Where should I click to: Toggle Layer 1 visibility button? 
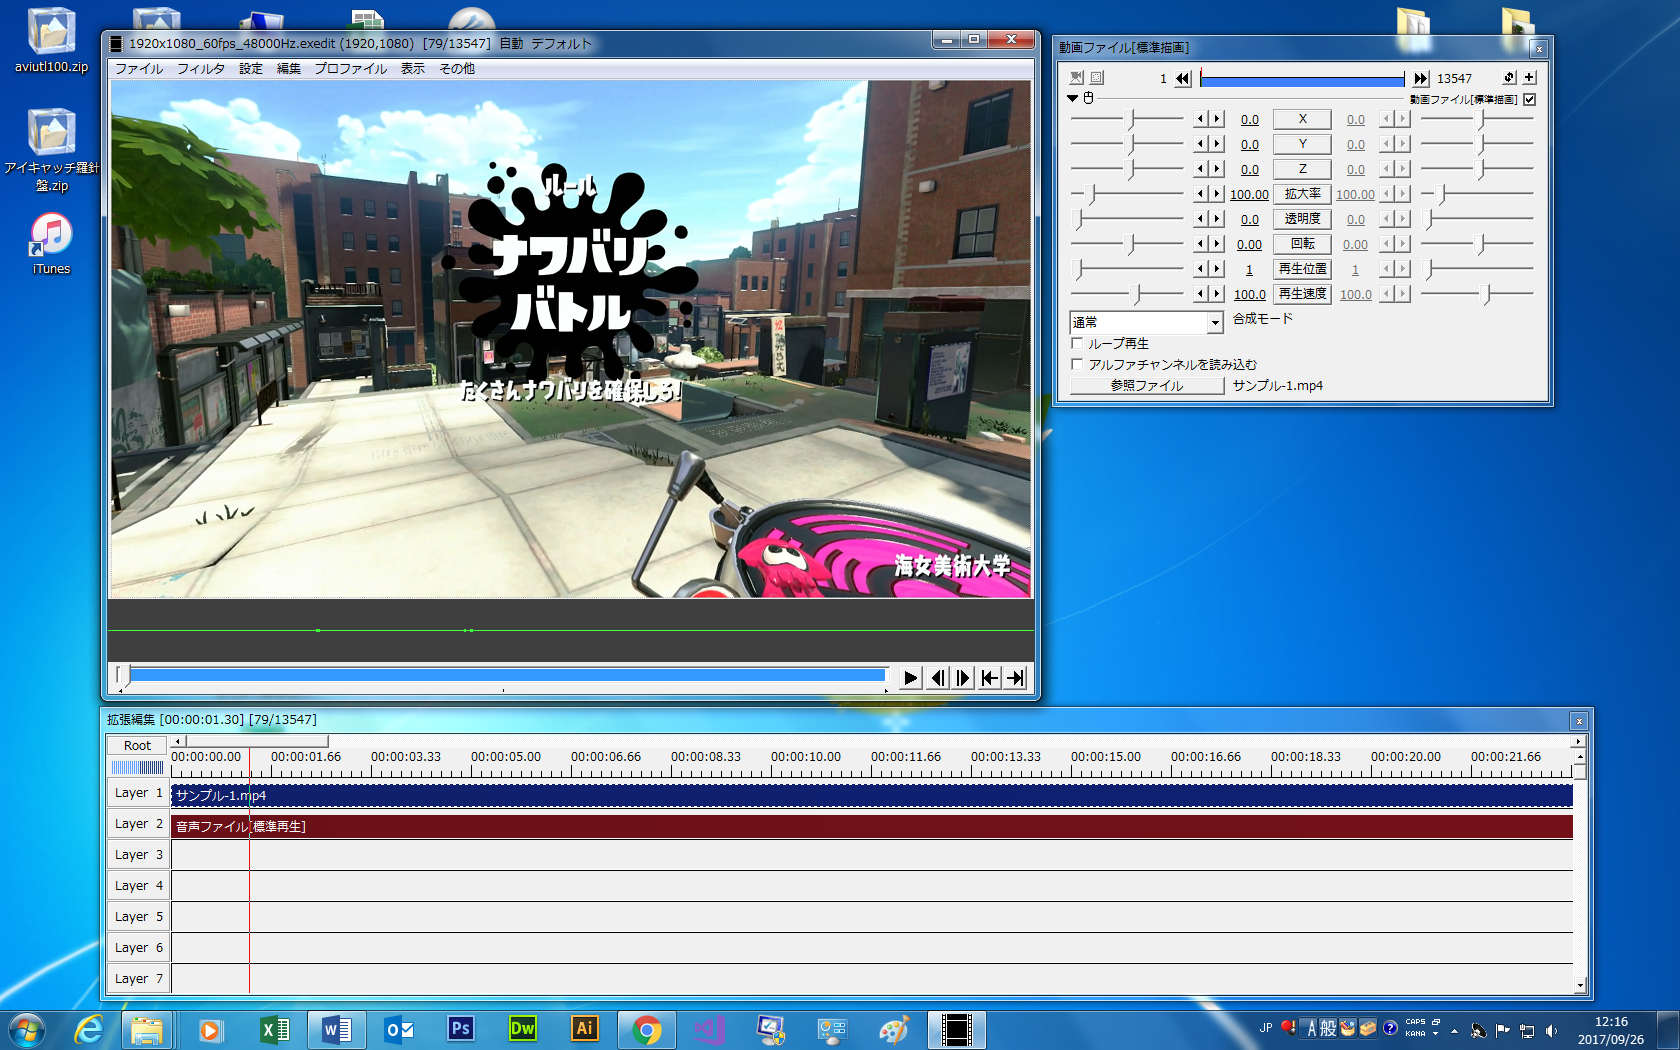coord(138,793)
